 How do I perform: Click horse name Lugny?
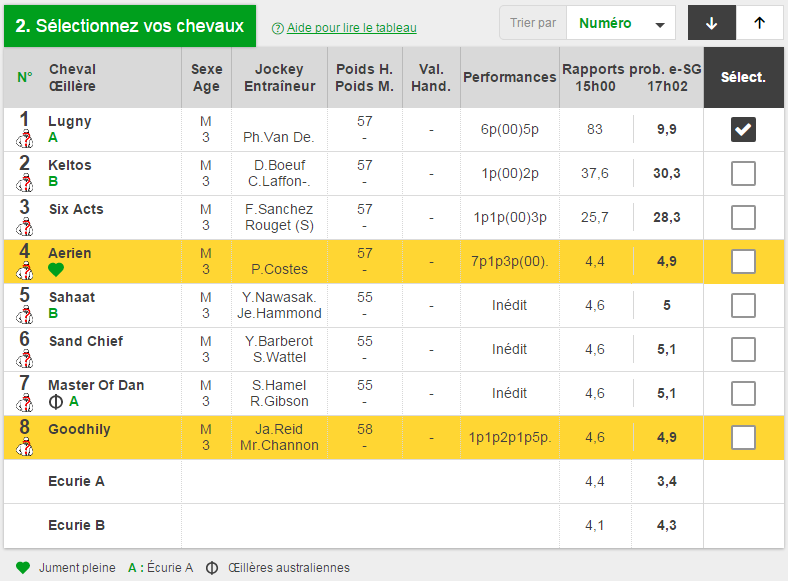(x=70, y=122)
